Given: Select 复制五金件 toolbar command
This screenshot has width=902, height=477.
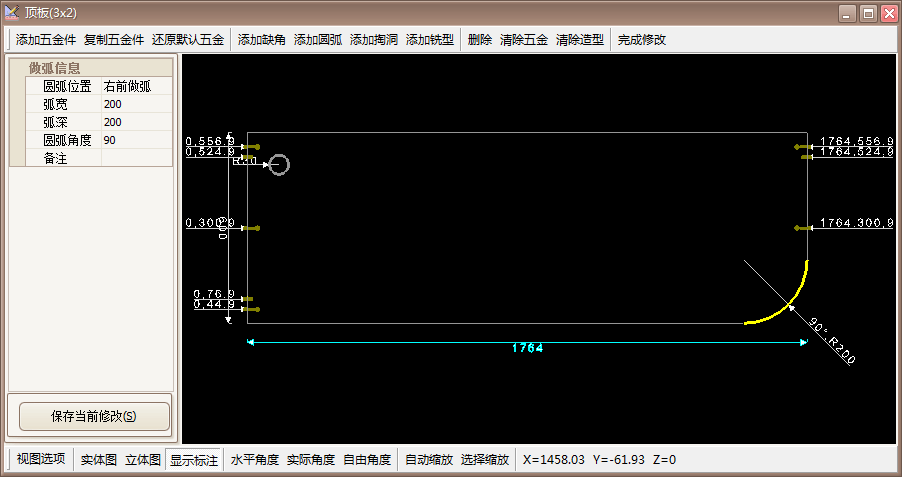Looking at the screenshot, I should [114, 40].
